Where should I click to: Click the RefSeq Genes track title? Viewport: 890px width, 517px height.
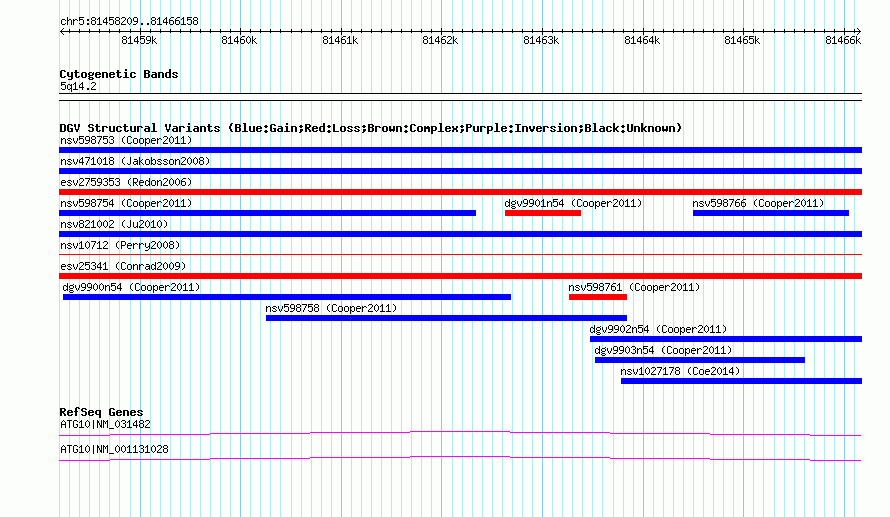101,412
